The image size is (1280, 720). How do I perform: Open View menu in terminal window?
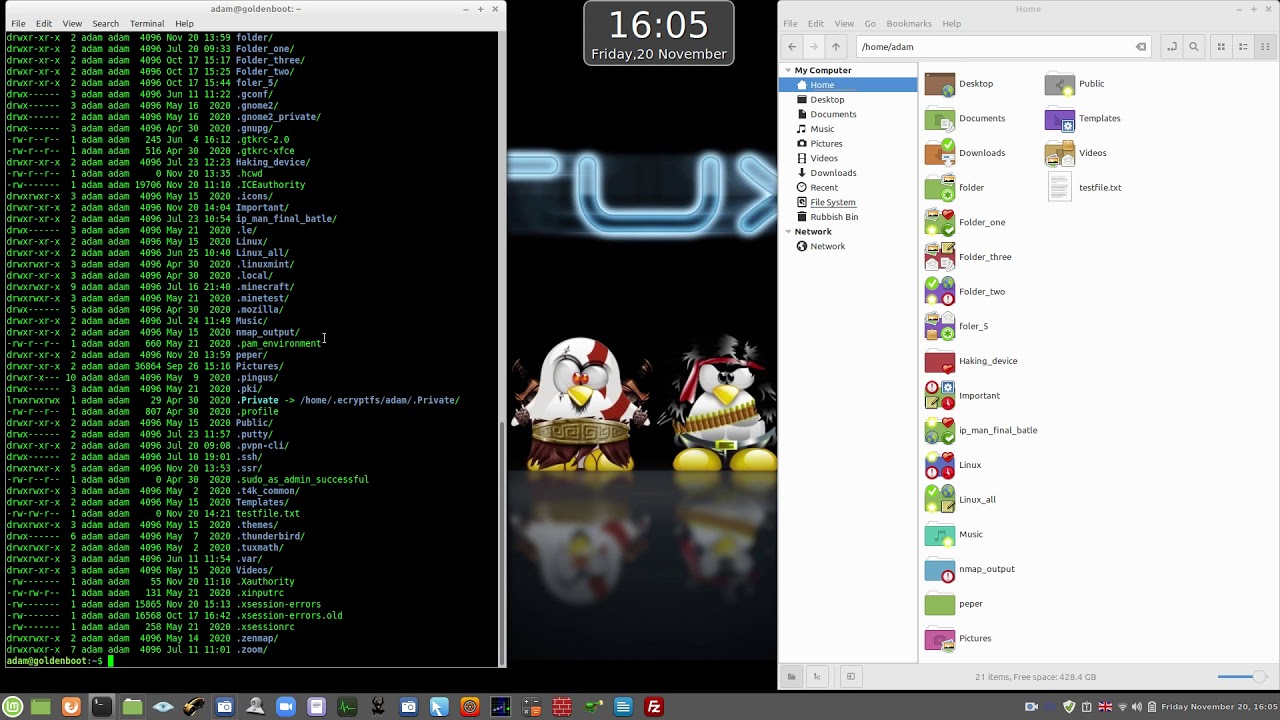pos(72,23)
